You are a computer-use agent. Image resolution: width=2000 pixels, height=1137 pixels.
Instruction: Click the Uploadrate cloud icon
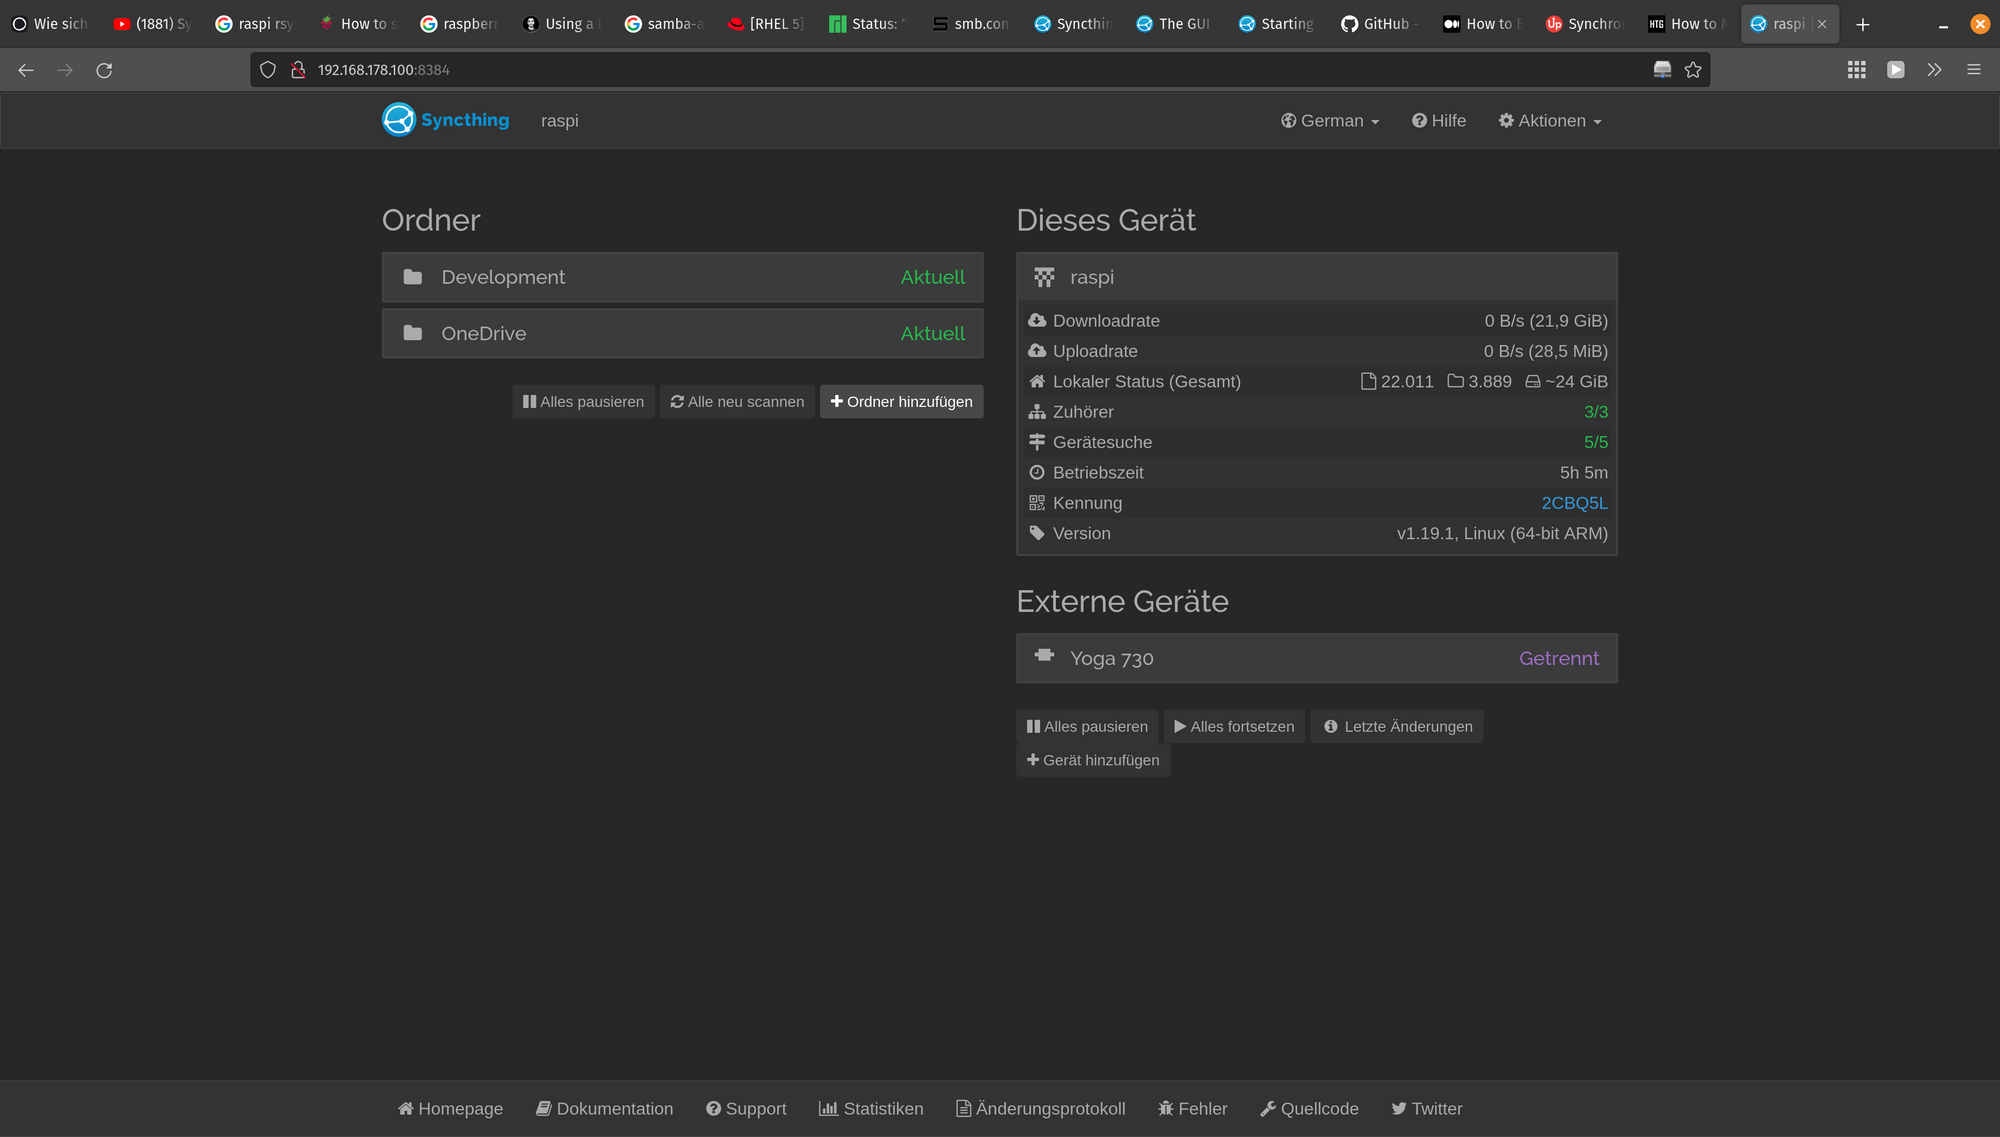1037,351
